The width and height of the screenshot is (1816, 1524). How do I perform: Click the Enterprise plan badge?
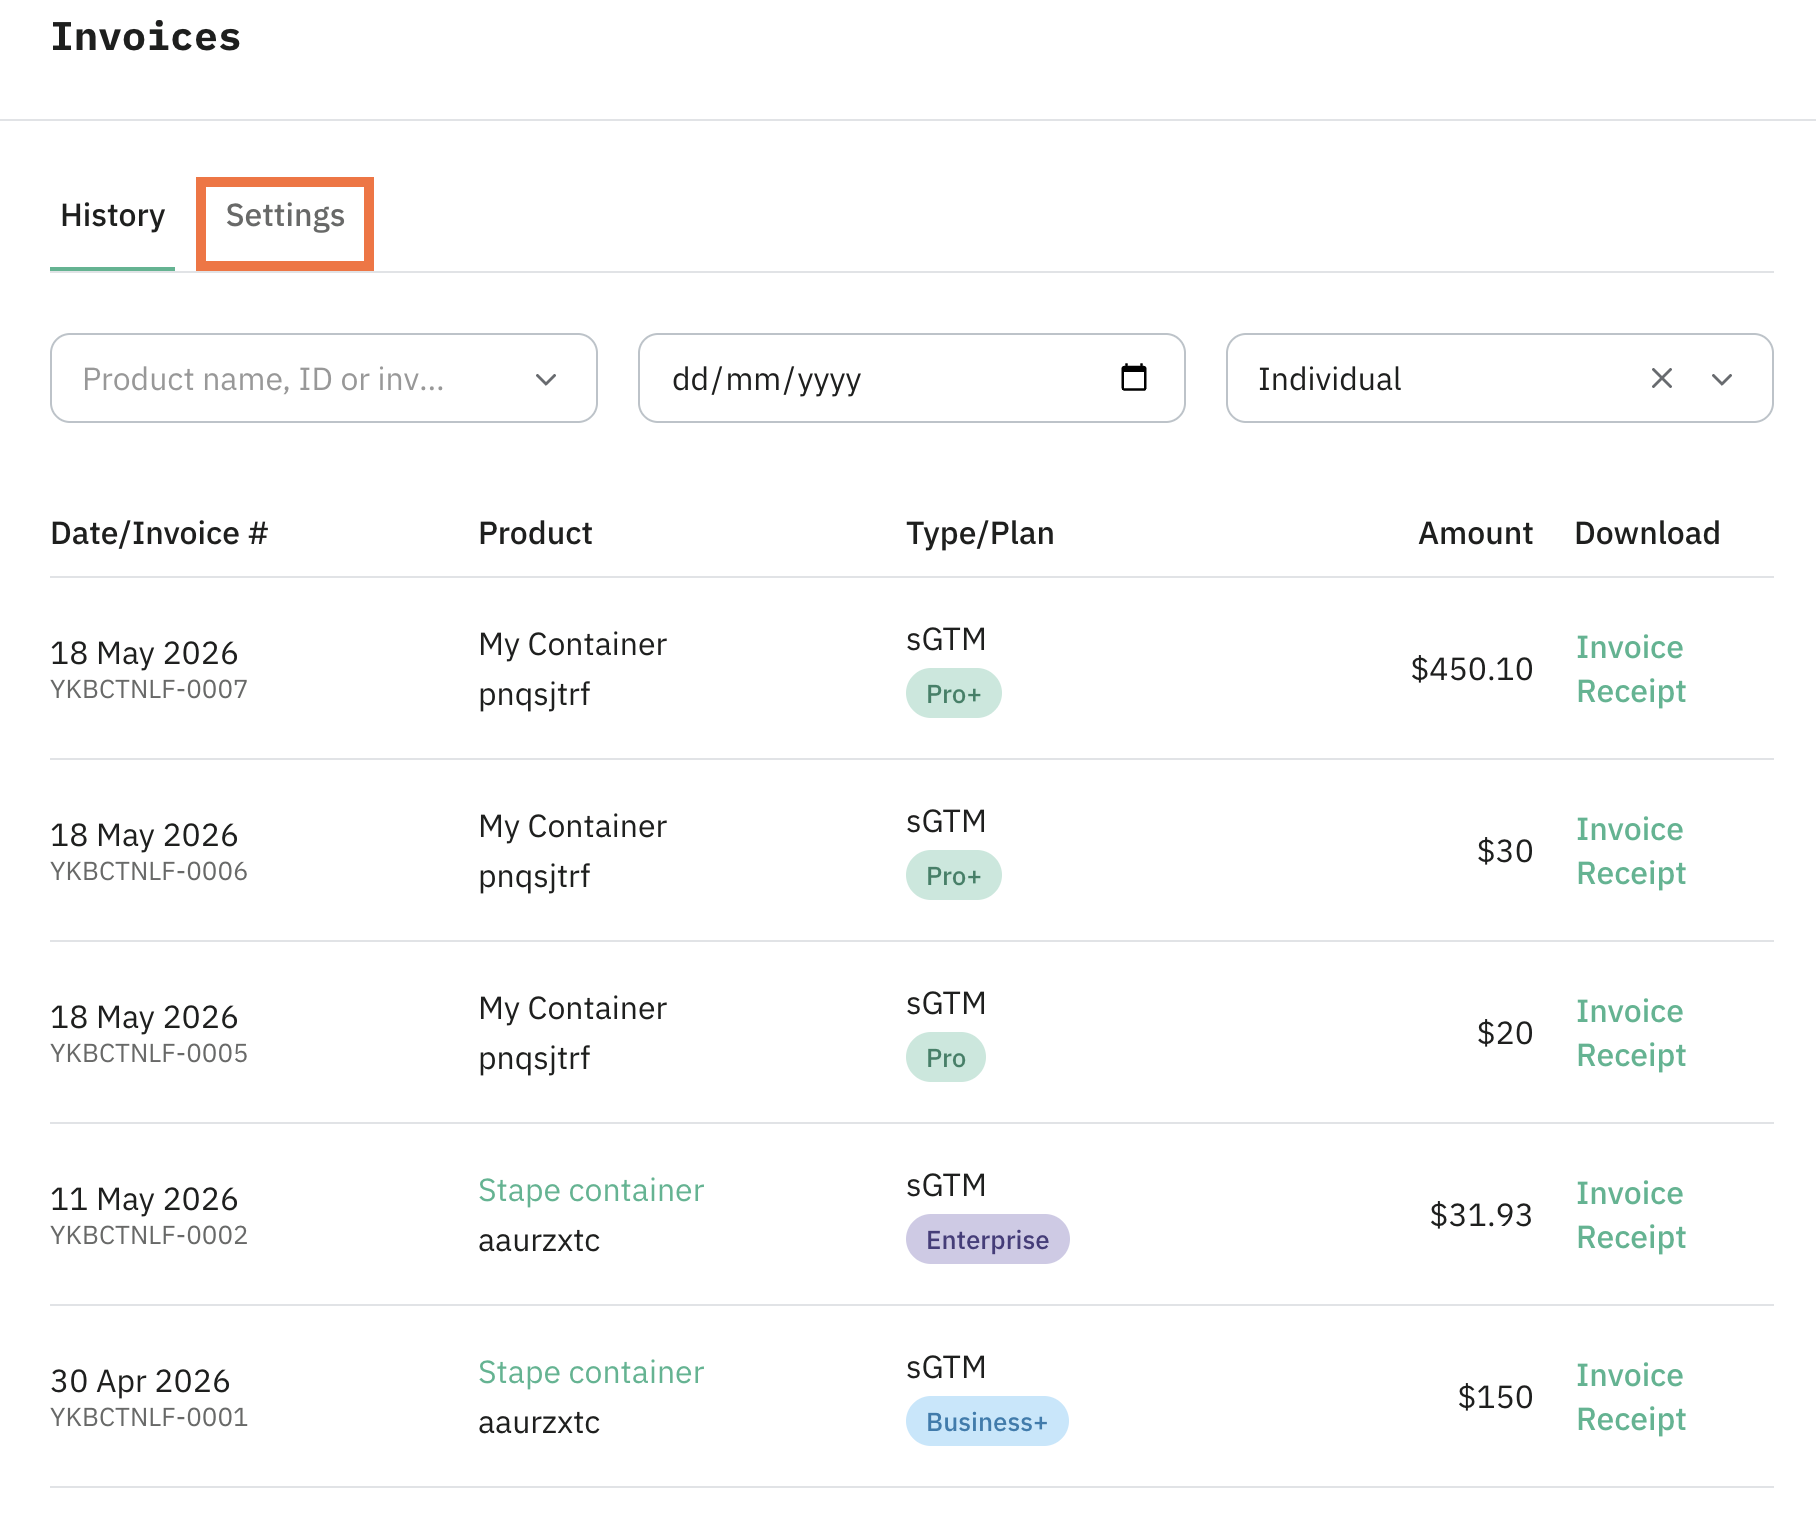(x=988, y=1239)
